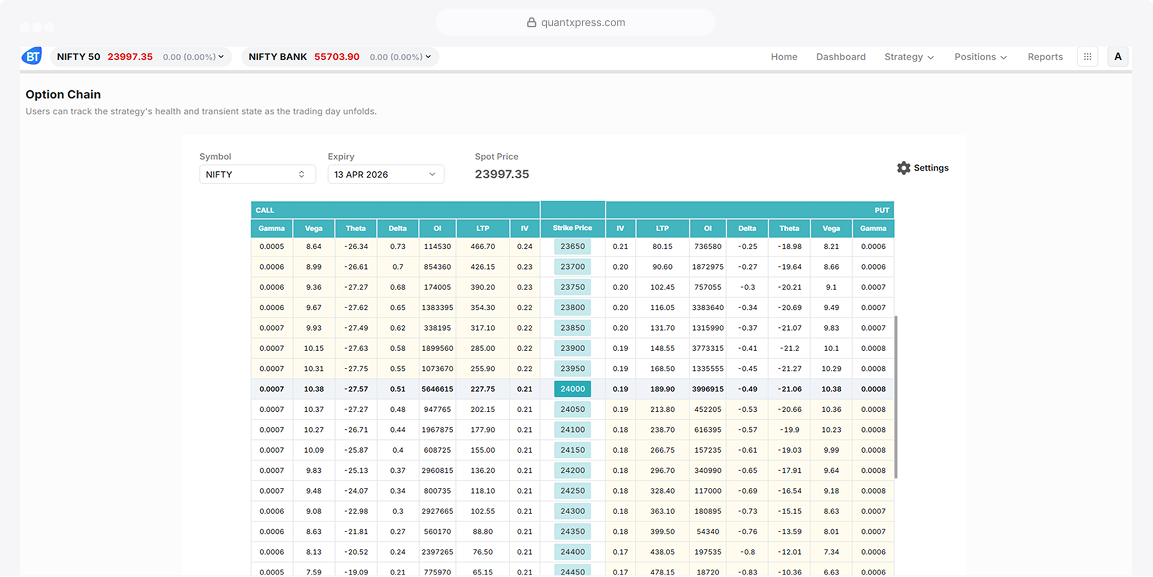The width and height of the screenshot is (1153, 577).
Task: Click call LTP value 136.20
Action: point(482,470)
